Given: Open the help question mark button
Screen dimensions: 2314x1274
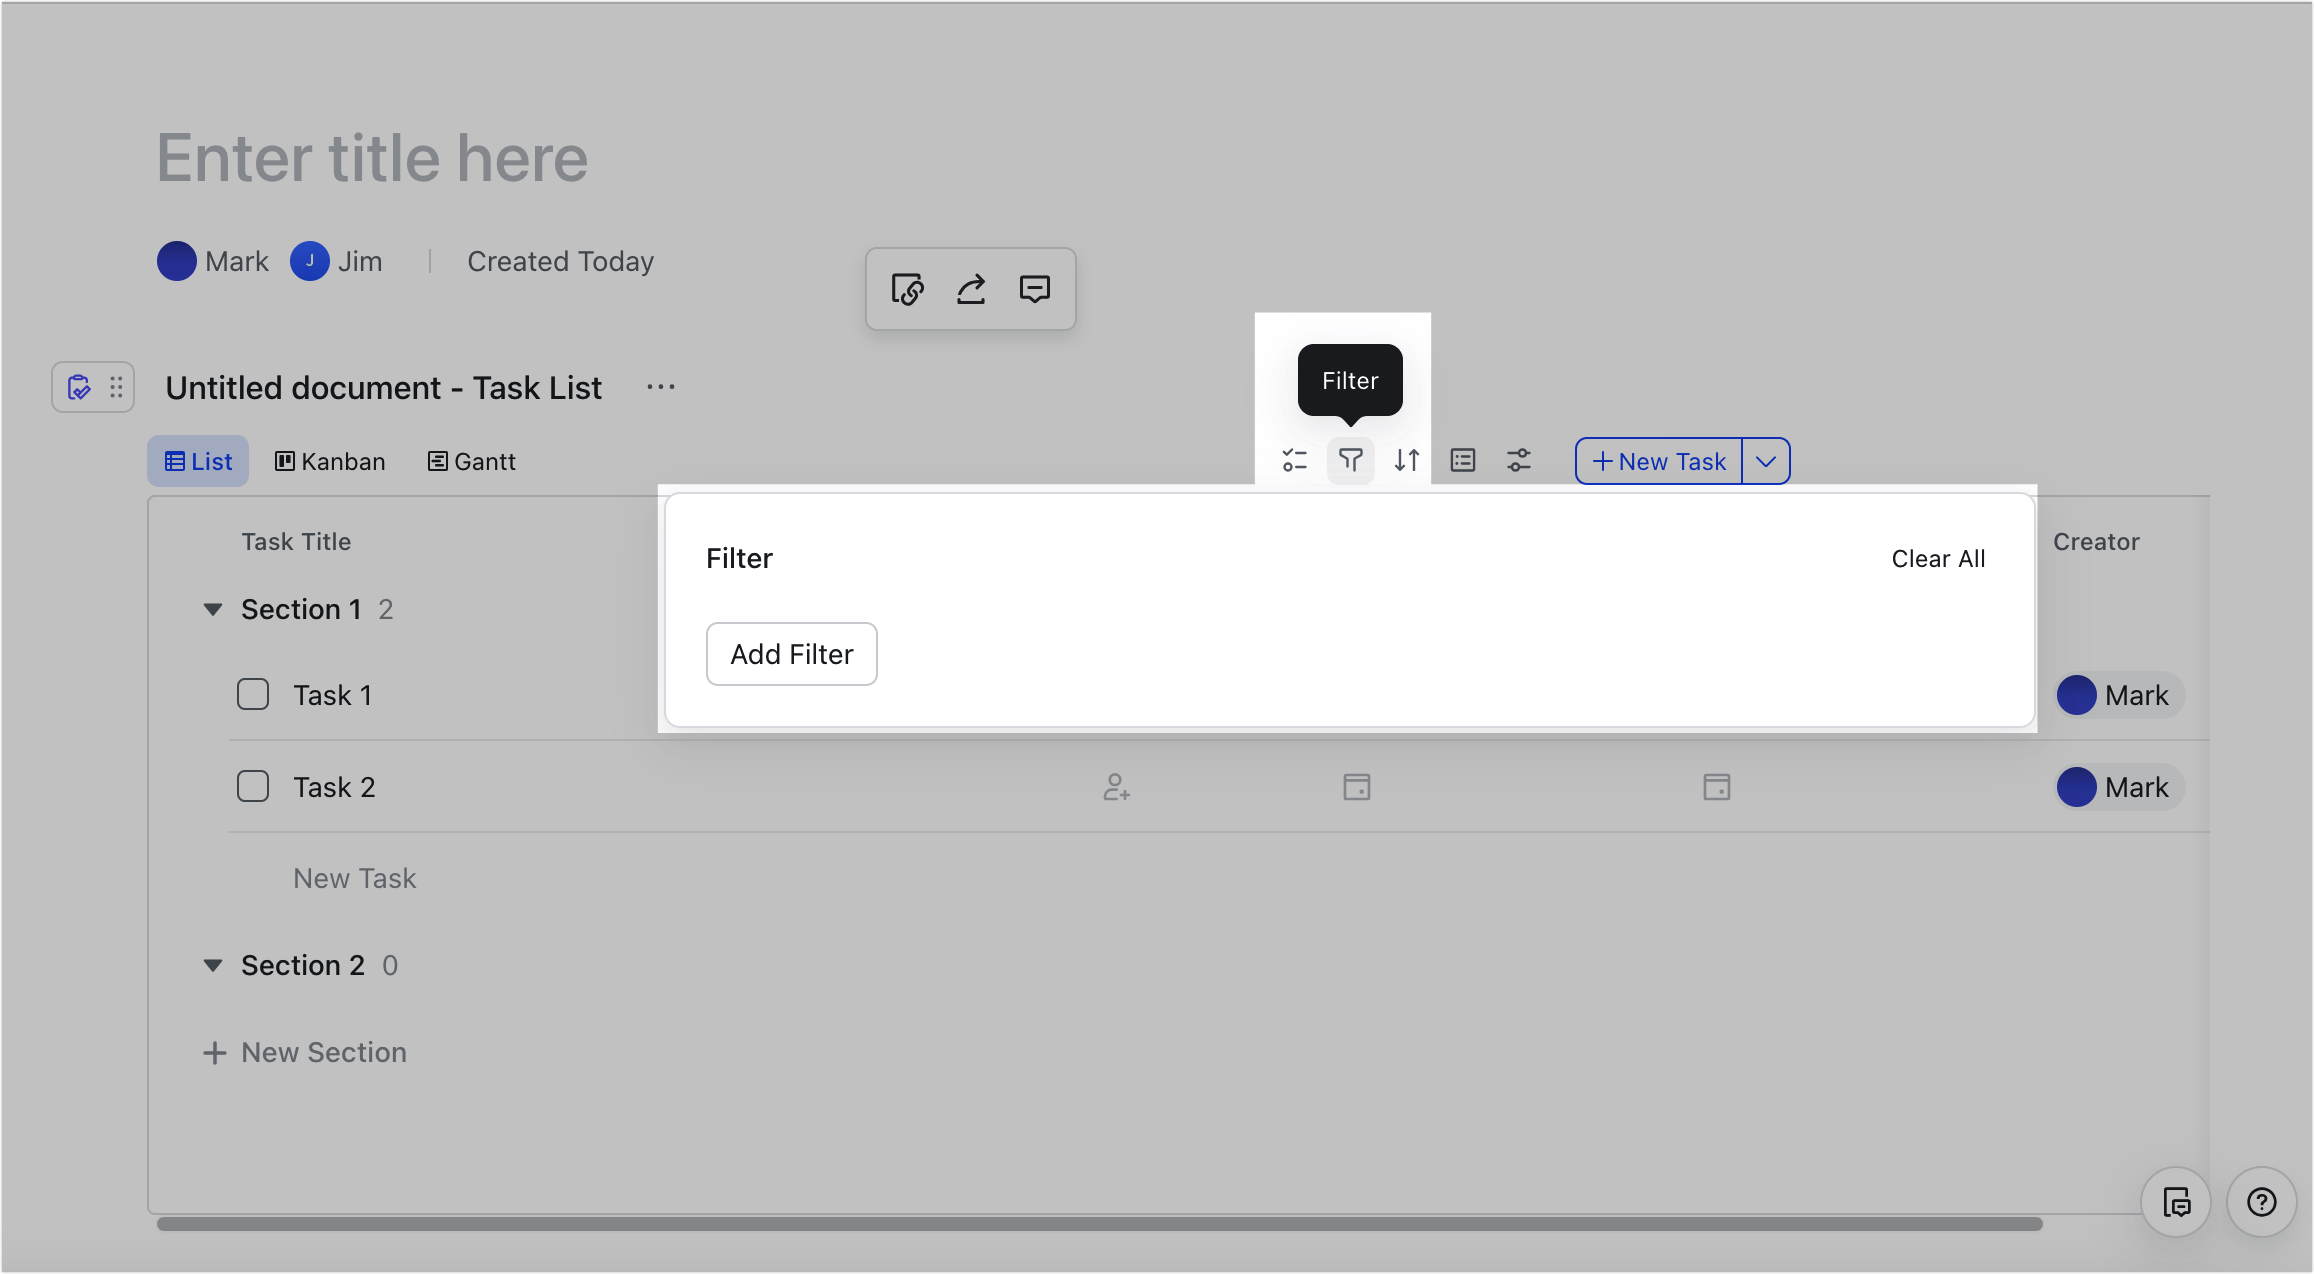Looking at the screenshot, I should 2262,1202.
